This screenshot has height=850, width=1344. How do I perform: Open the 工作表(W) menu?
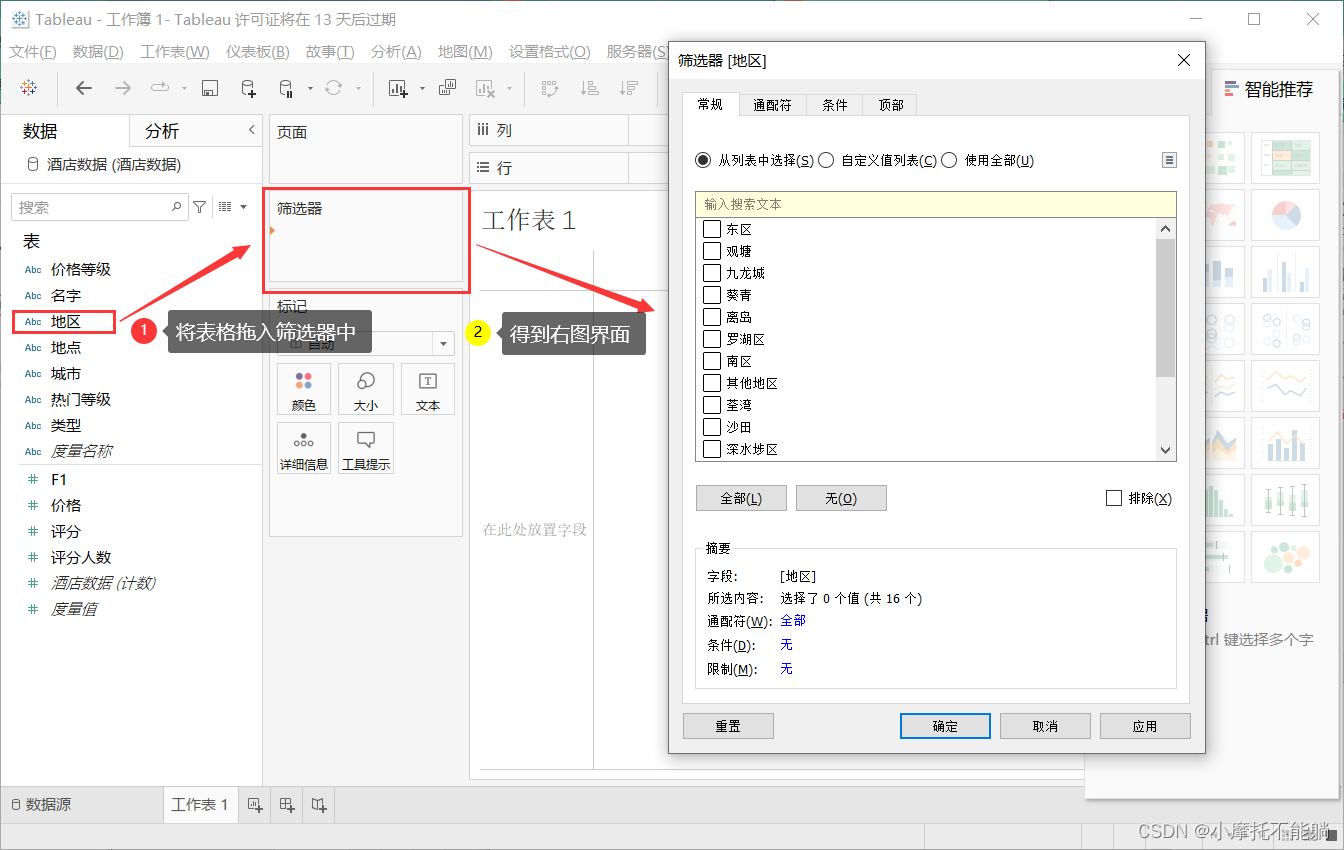pos(175,52)
